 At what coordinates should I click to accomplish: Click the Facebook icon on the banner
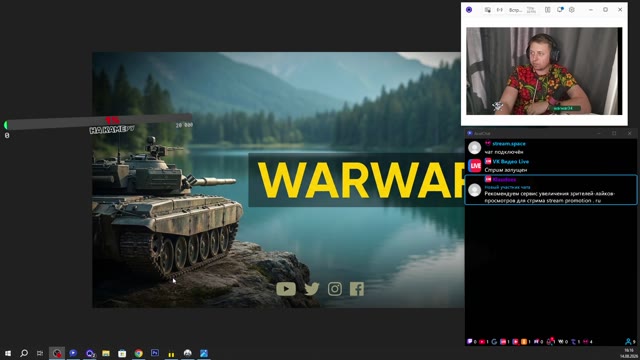[x=357, y=289]
